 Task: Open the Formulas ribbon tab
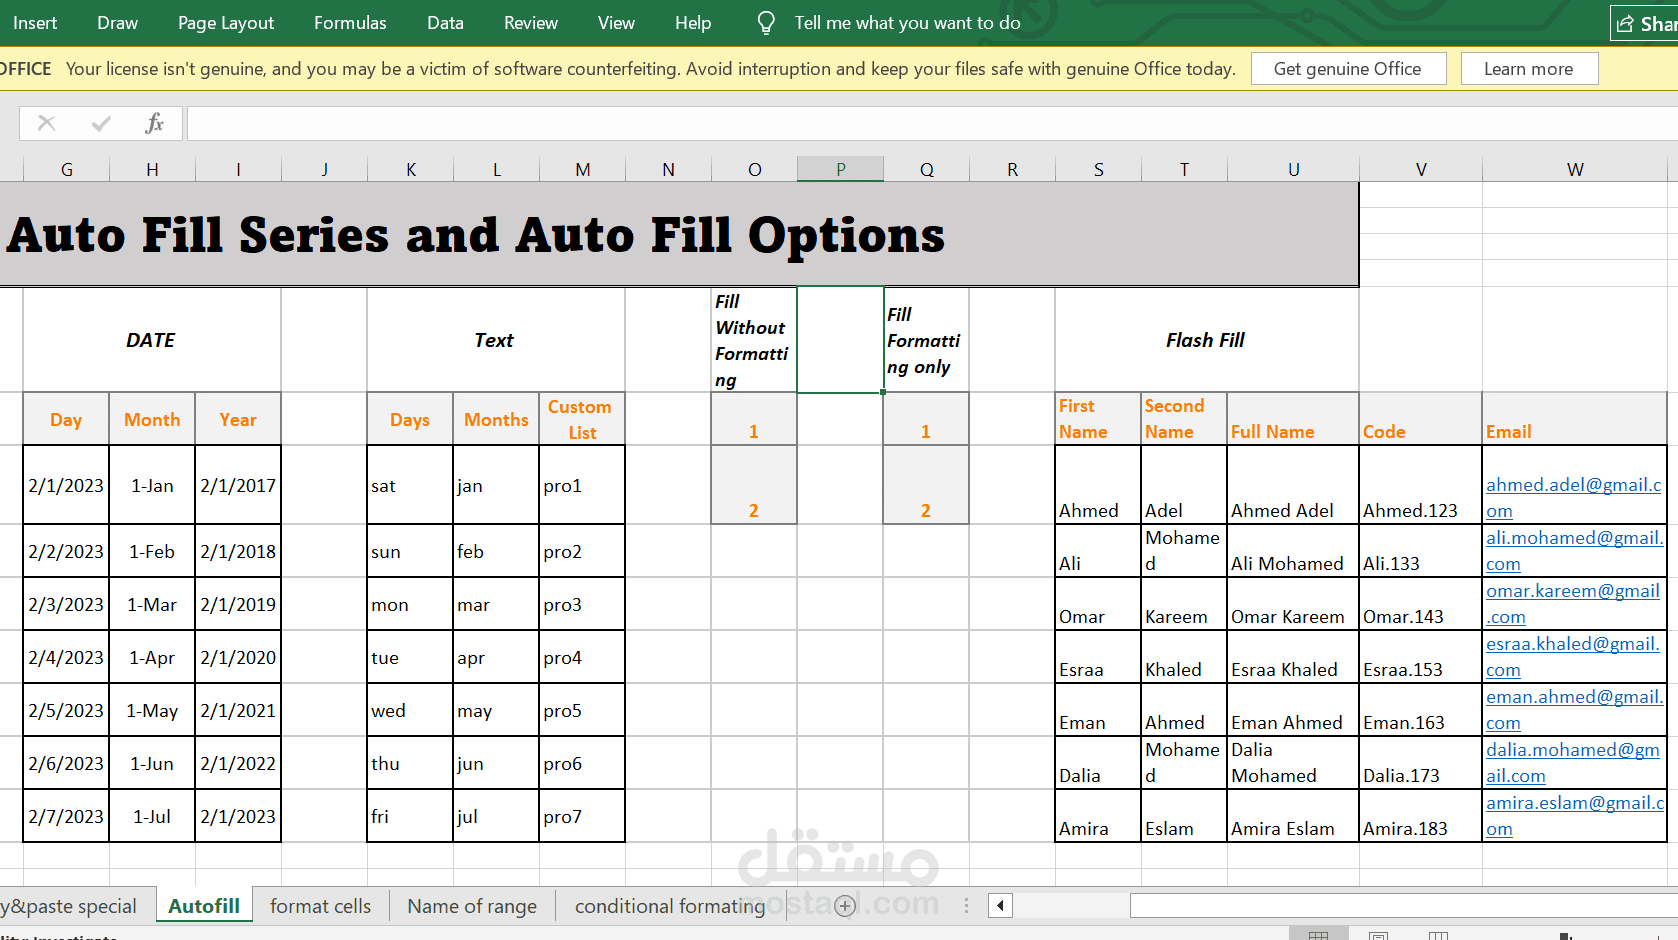click(x=350, y=23)
